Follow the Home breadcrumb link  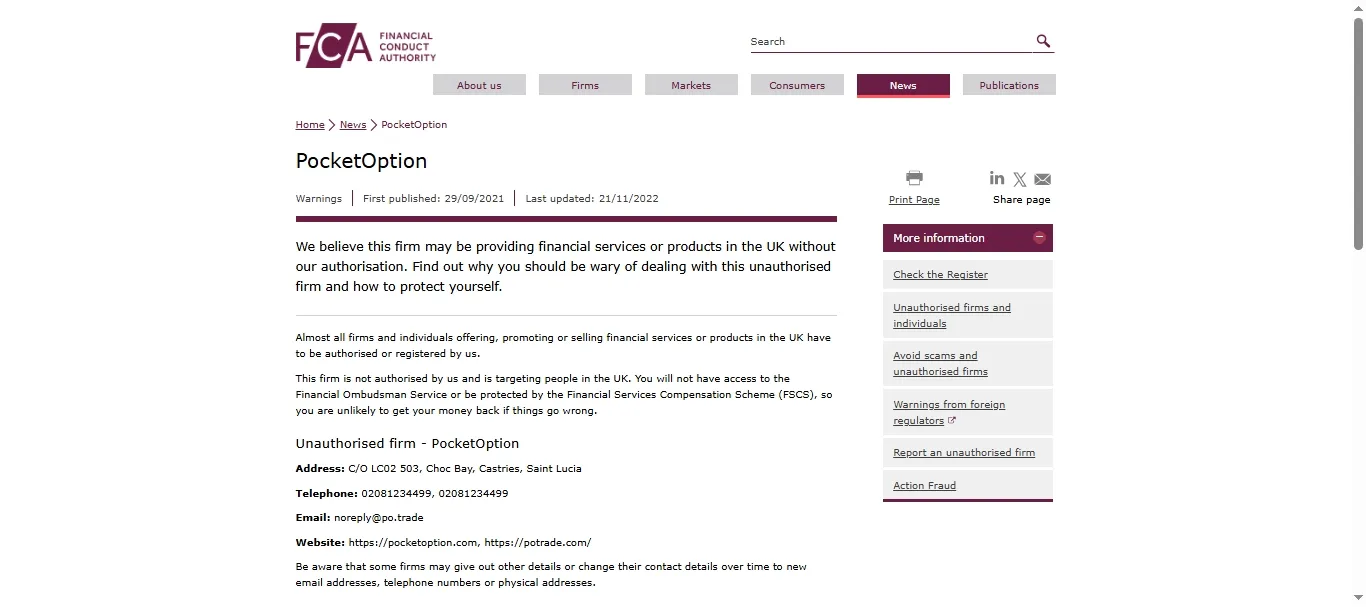pos(310,125)
